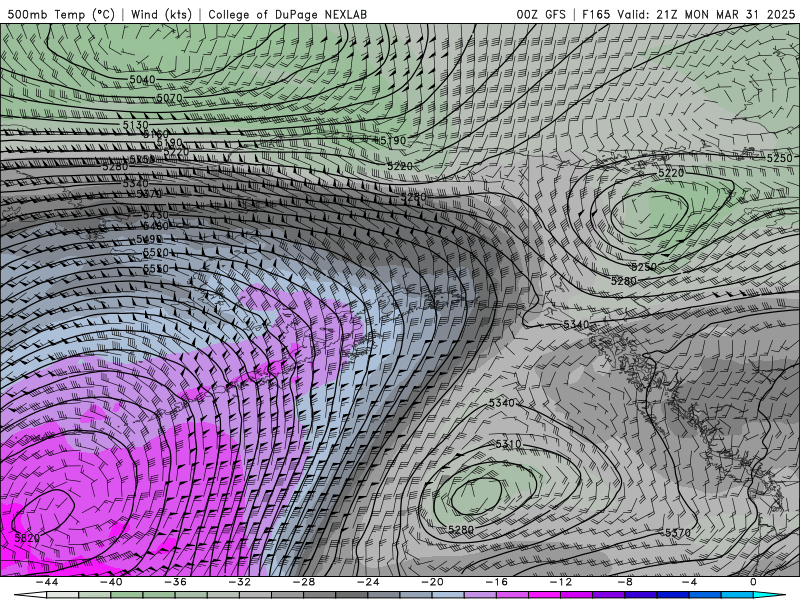
Task: Click the 5070 contour label
Action: coord(169,97)
